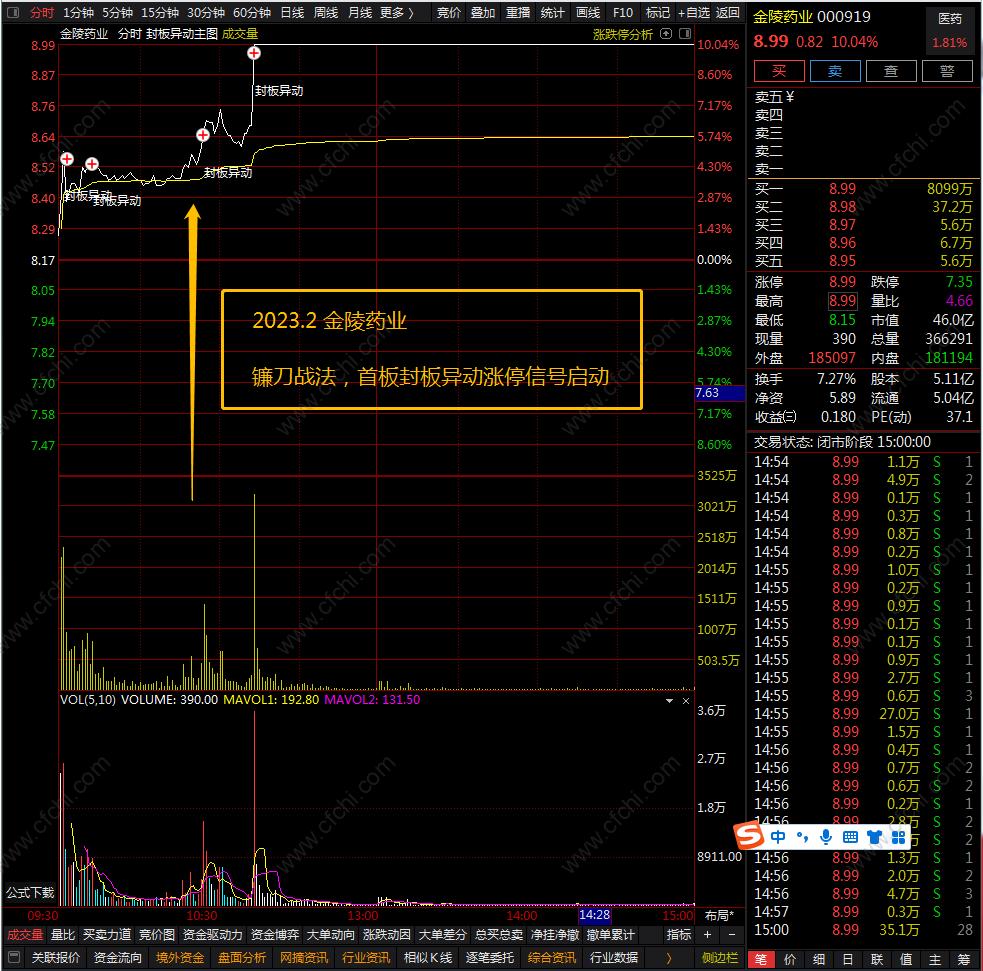The image size is (983, 971).
Task: Click the 警 alert button
Action: tap(947, 71)
